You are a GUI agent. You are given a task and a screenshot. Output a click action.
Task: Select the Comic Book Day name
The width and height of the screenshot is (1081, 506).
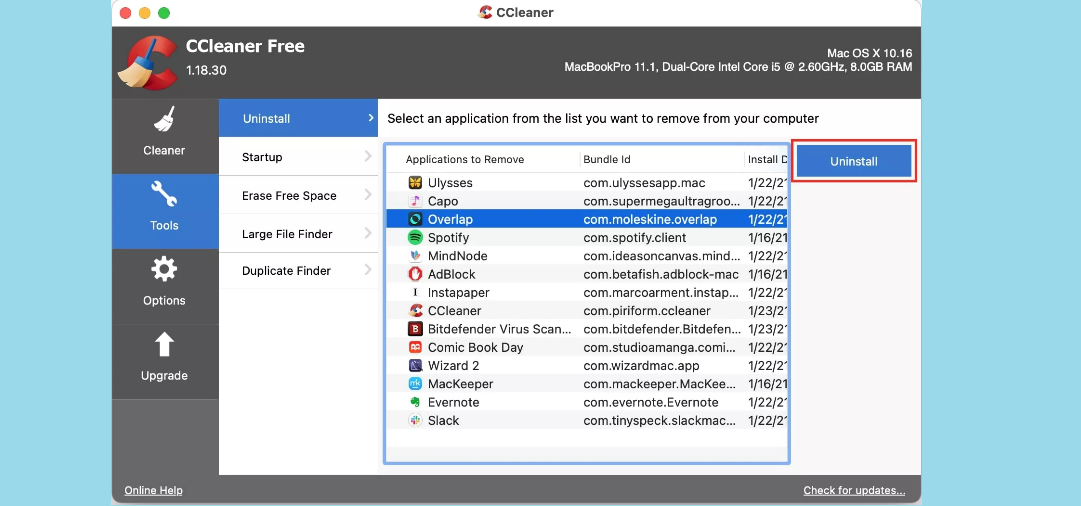tap(475, 347)
